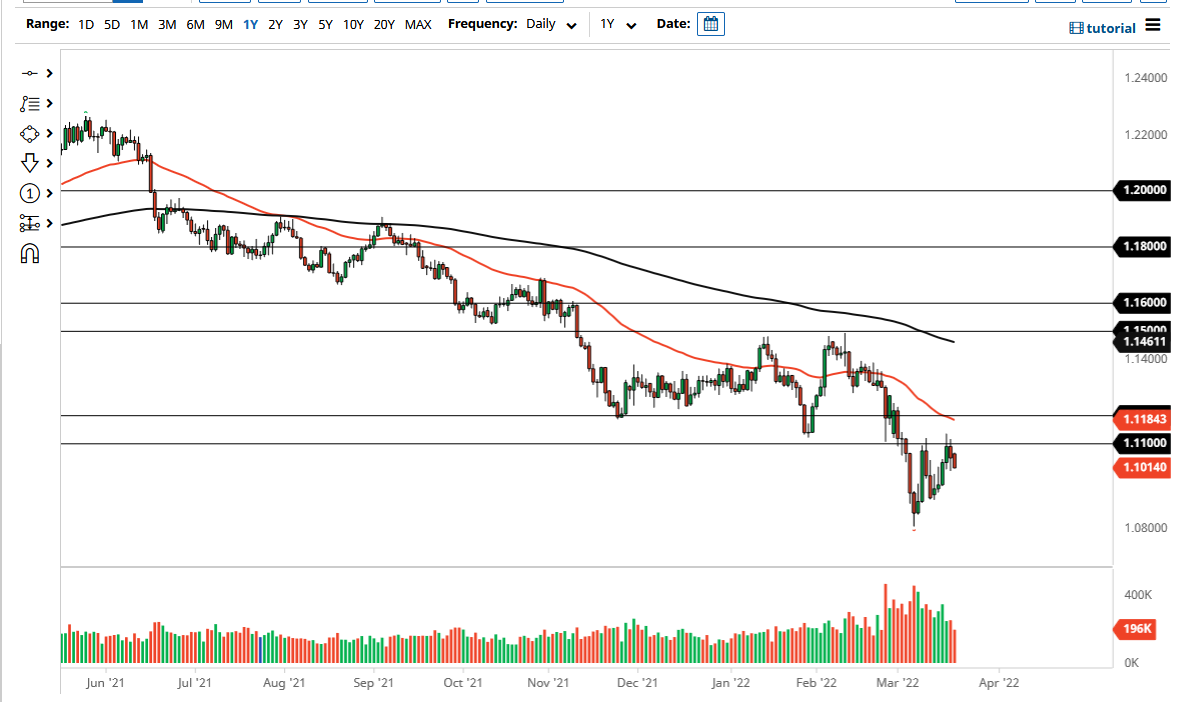The image size is (1180, 702).
Task: Open the indicator settings tool
Action: (x=30, y=223)
